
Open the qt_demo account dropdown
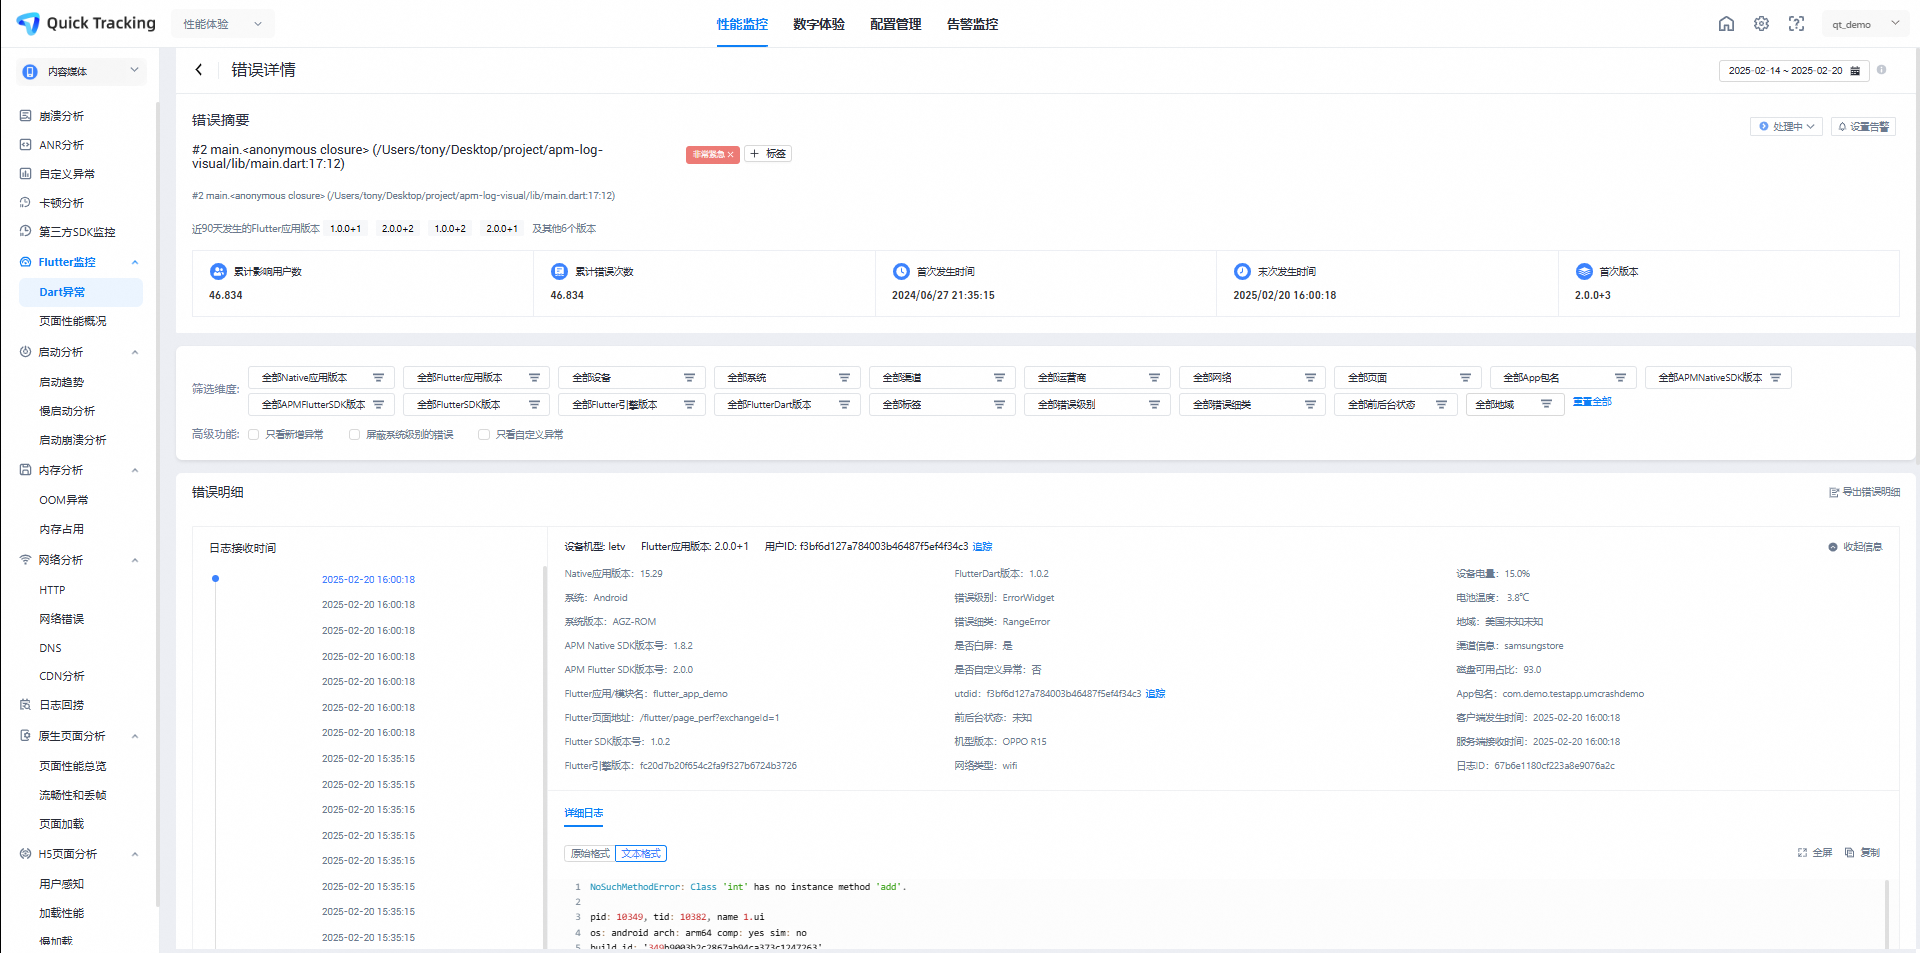point(1866,24)
